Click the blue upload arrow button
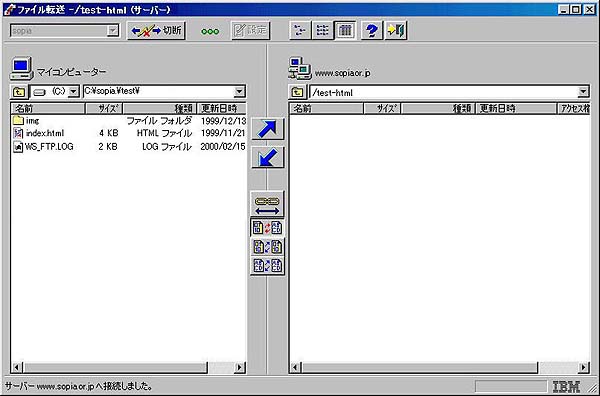Viewport: 600px width, 396px height. pos(267,129)
